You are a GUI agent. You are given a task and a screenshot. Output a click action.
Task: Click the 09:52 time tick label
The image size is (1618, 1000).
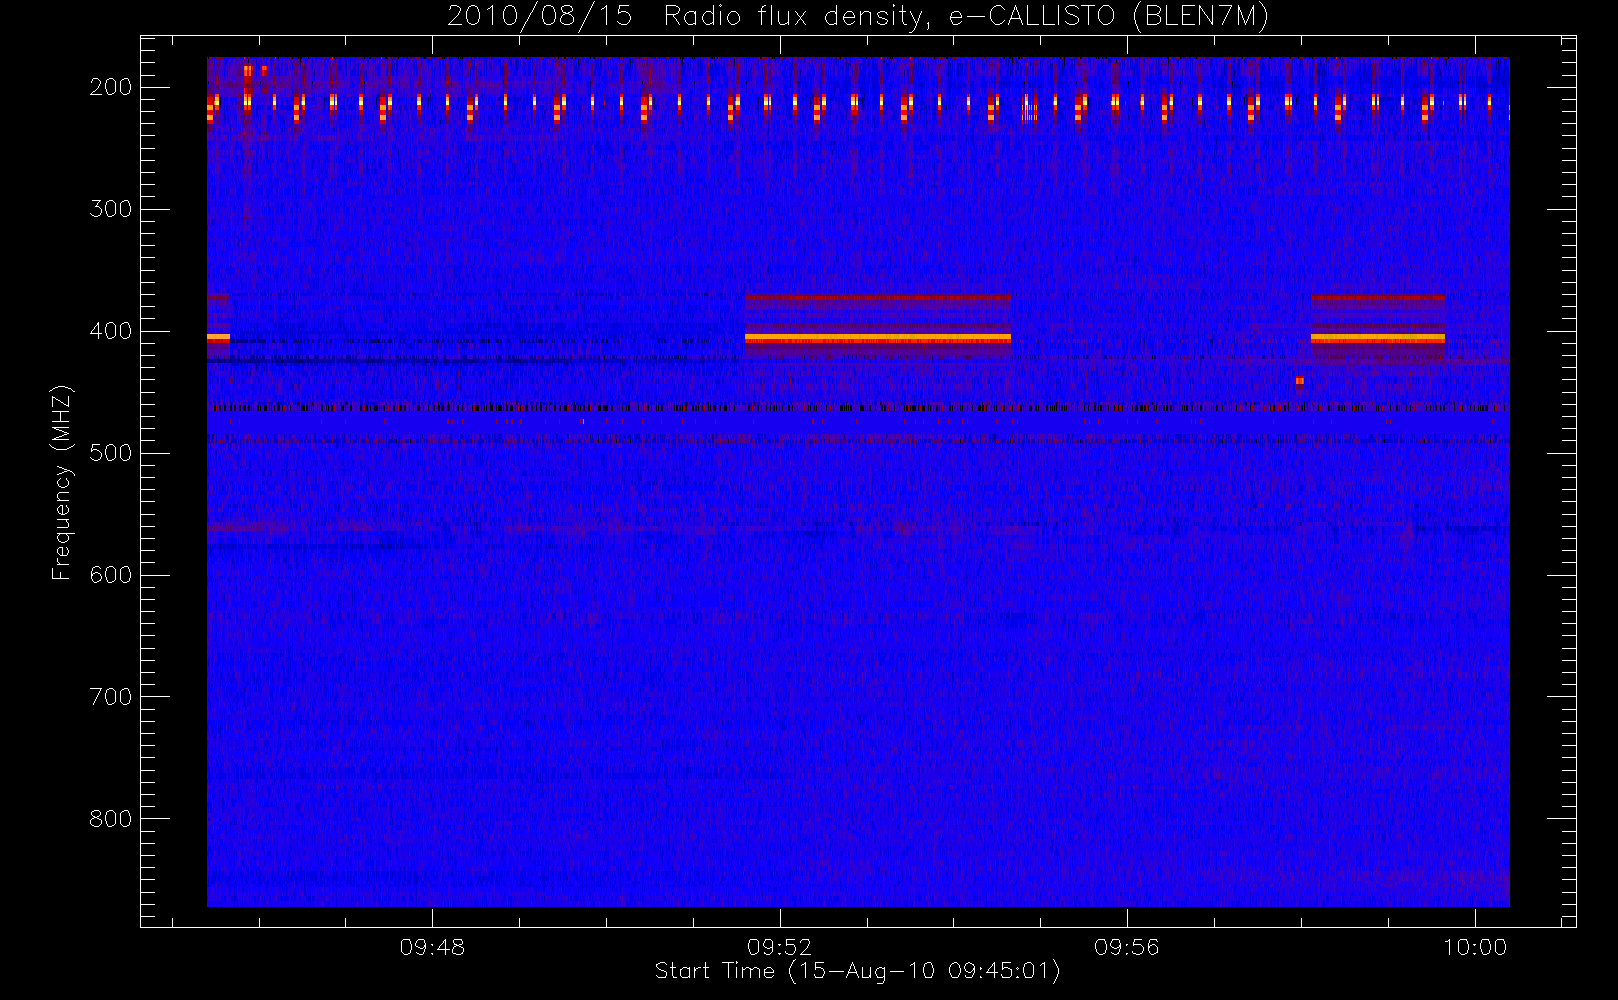(779, 947)
